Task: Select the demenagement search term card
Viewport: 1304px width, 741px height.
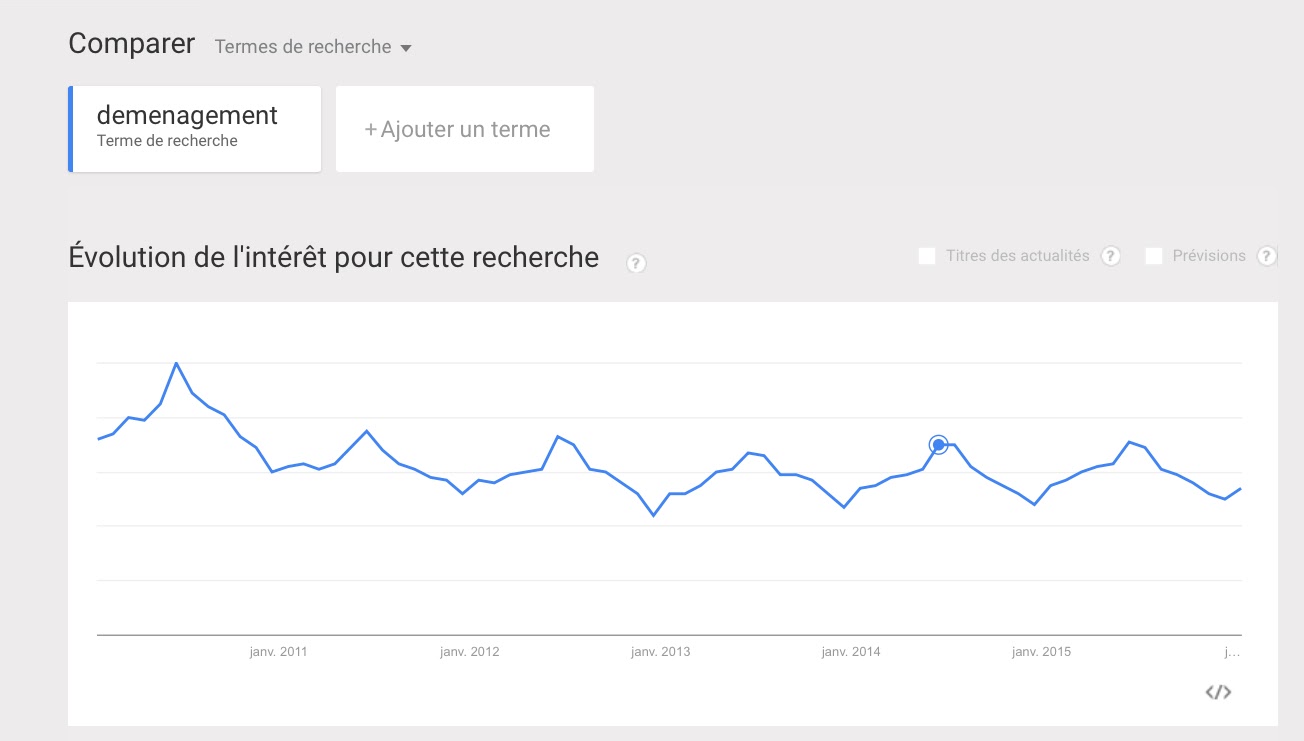Action: [195, 129]
